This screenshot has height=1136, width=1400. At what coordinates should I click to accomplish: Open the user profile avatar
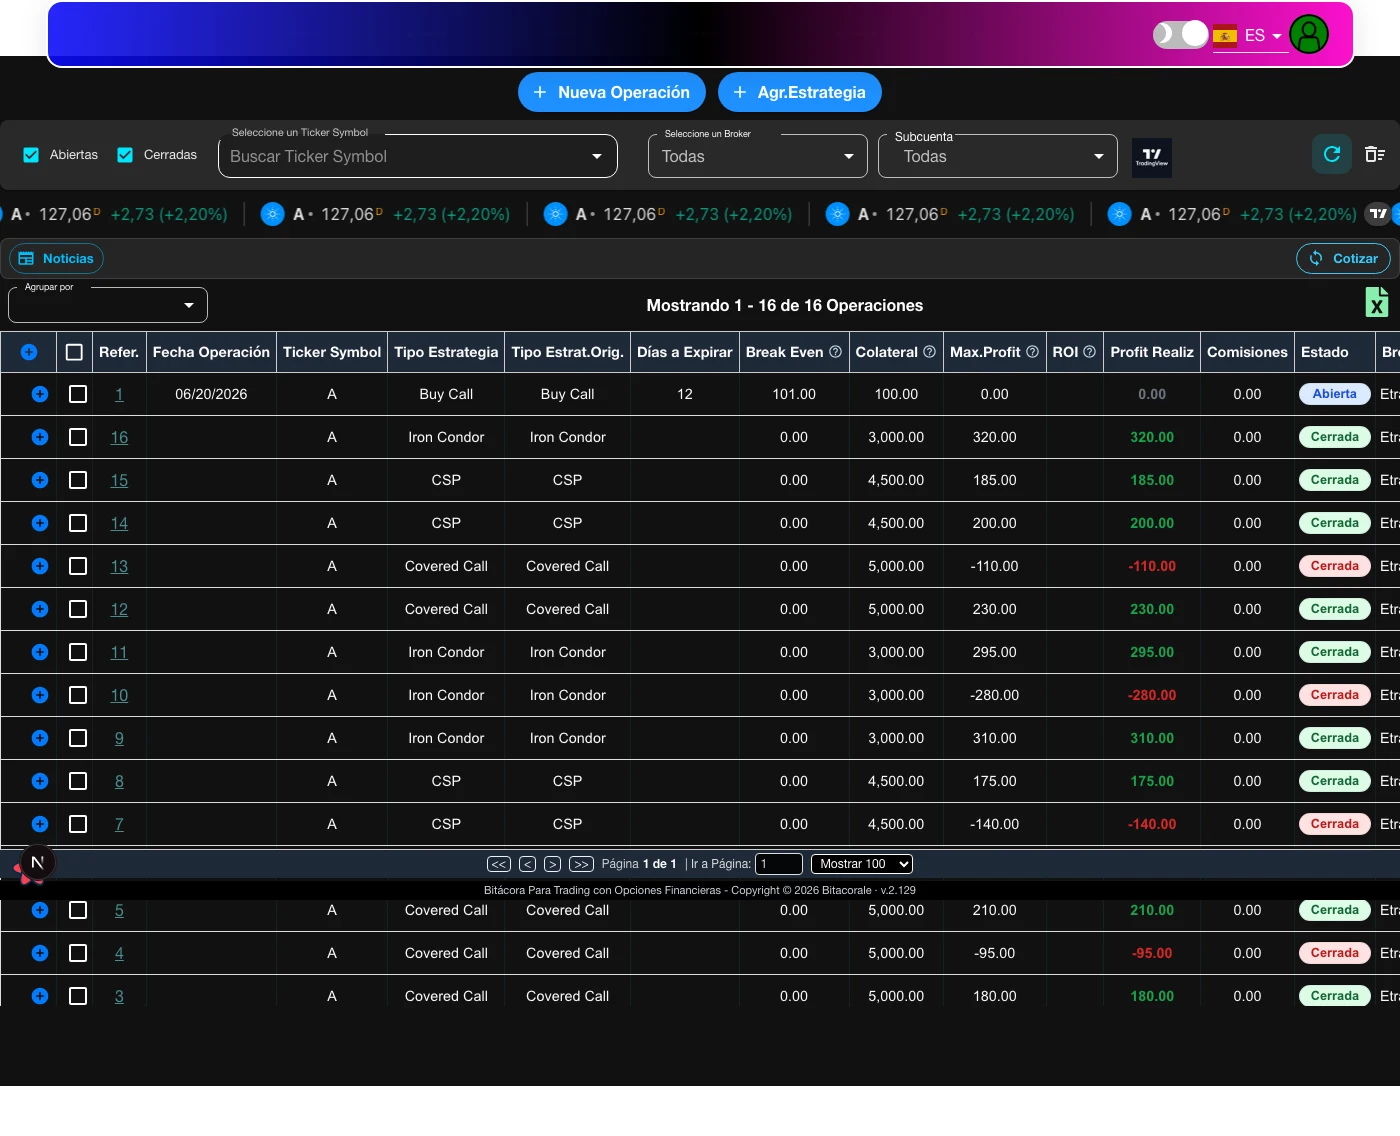1308,34
